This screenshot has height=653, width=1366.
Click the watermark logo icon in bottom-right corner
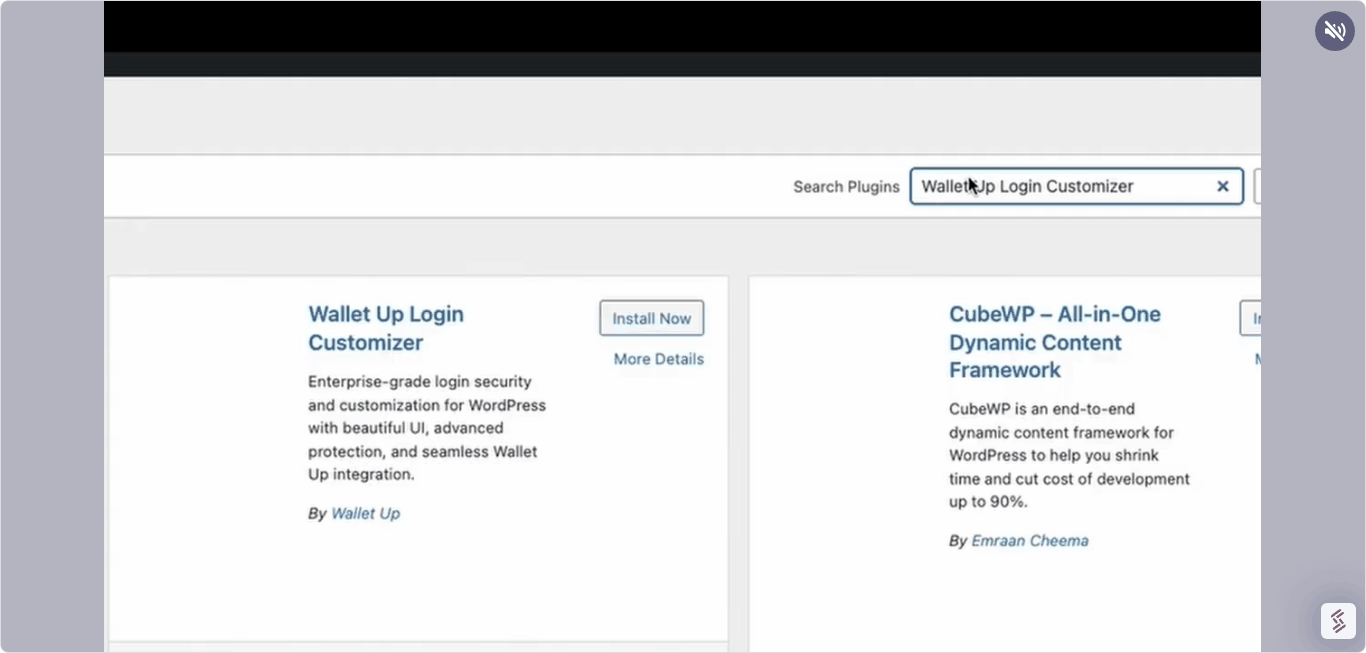point(1338,620)
